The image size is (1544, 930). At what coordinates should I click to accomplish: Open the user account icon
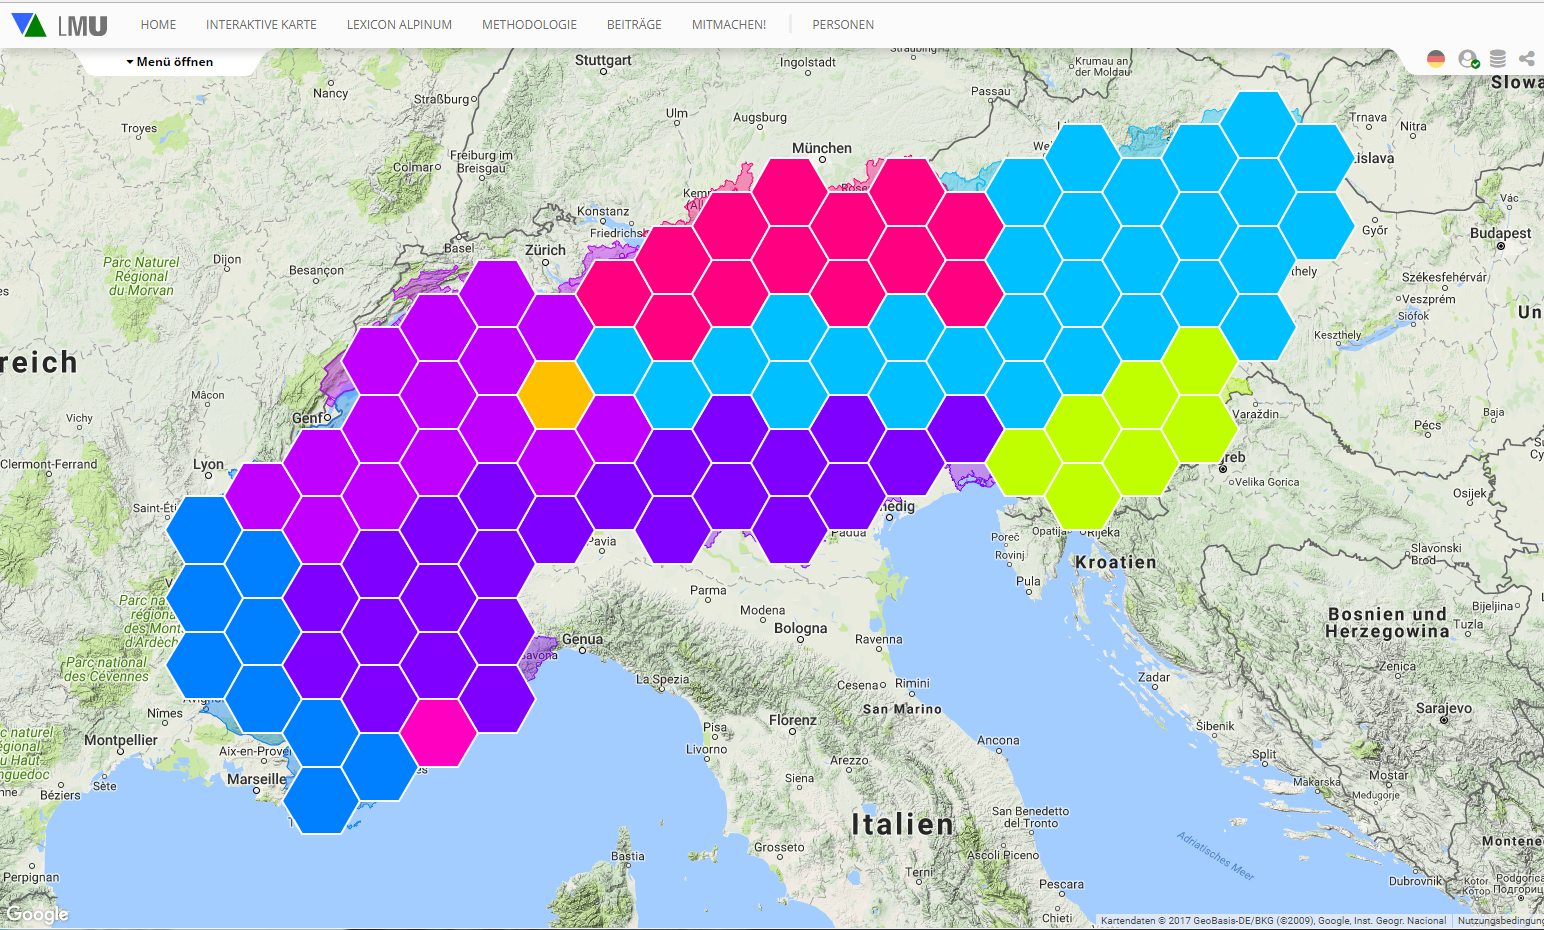tap(1467, 59)
